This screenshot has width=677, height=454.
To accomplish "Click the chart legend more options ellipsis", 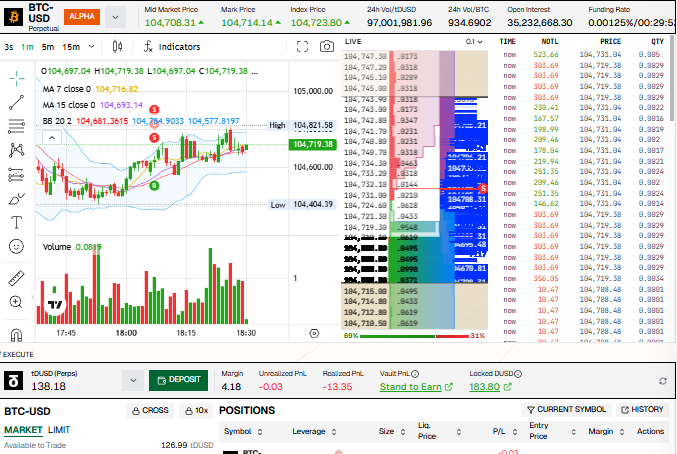I will coord(255,72).
